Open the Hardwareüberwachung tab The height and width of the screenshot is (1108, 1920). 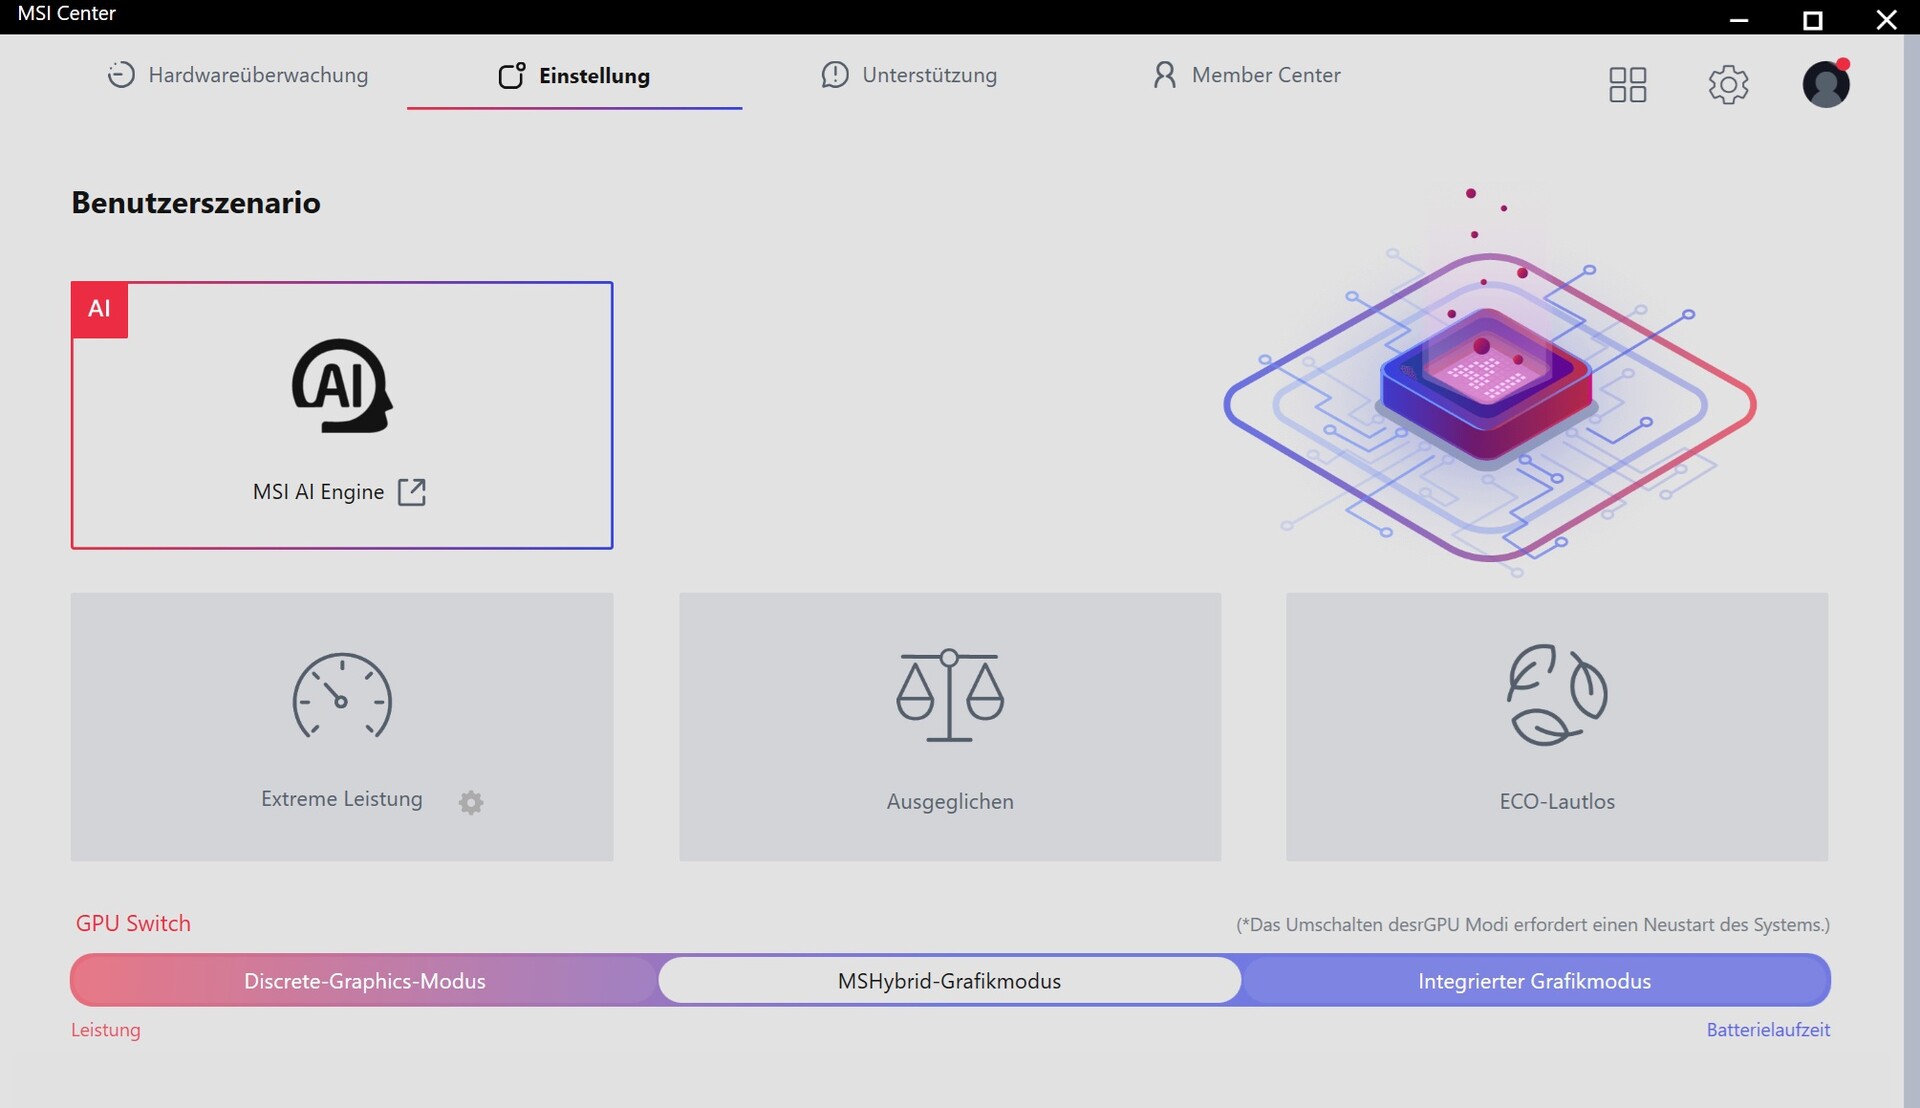pyautogui.click(x=238, y=75)
